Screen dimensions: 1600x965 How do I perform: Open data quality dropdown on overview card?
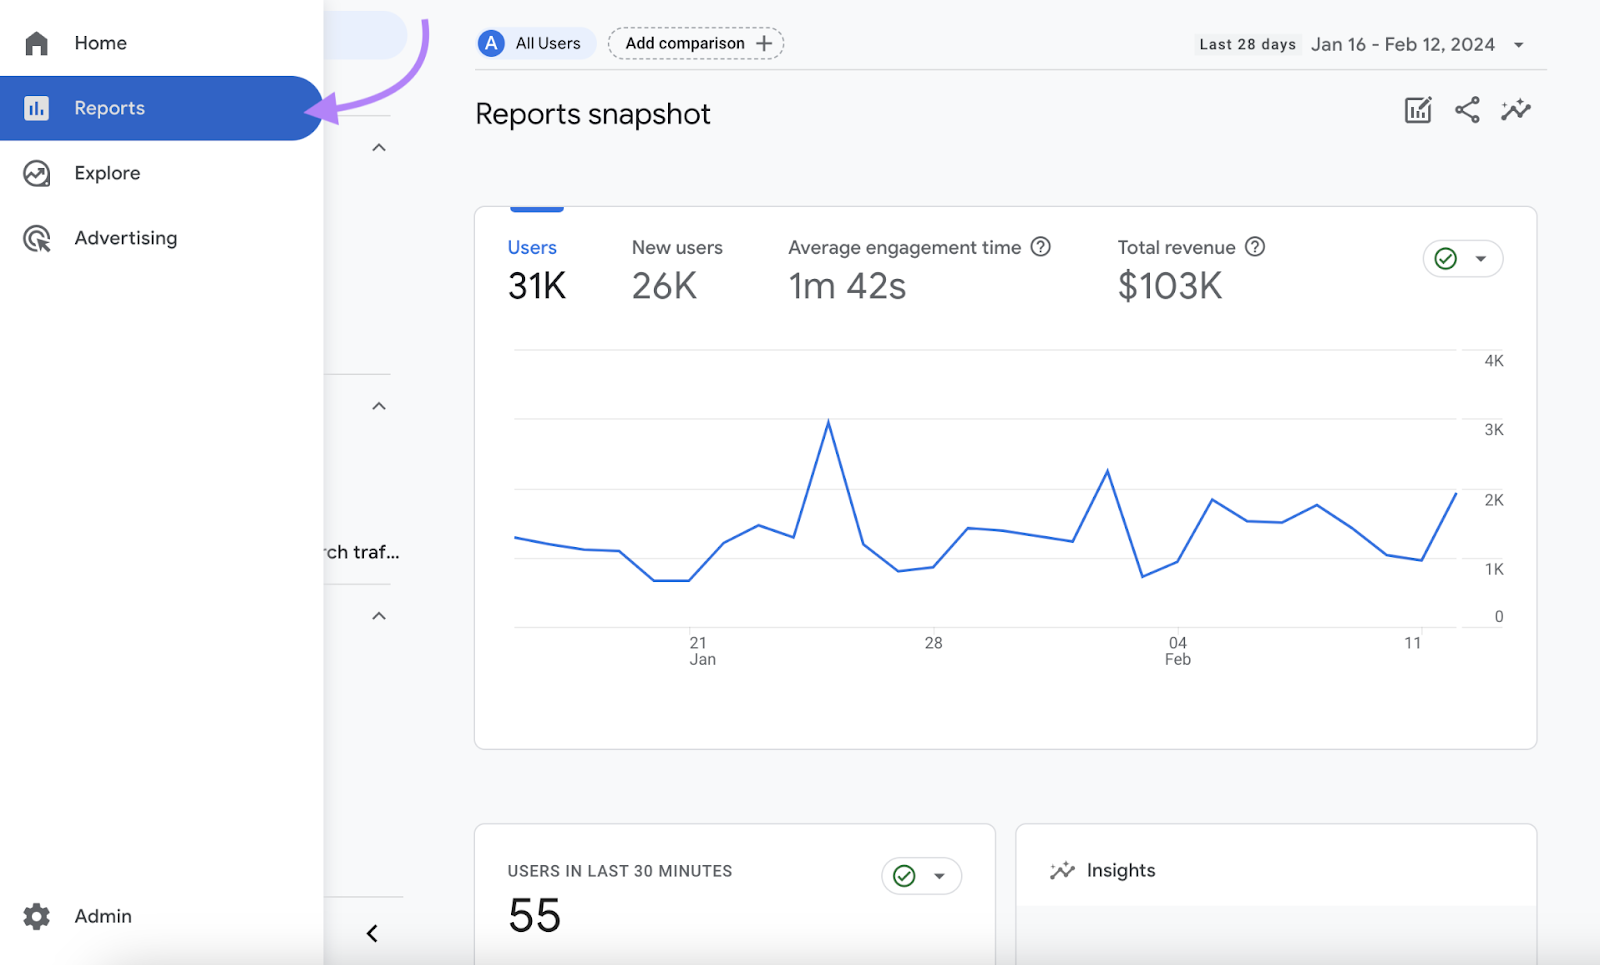1463,259
